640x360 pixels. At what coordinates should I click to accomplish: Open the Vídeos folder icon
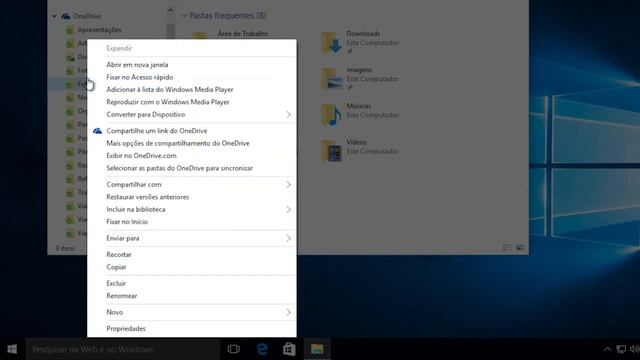[x=331, y=151]
